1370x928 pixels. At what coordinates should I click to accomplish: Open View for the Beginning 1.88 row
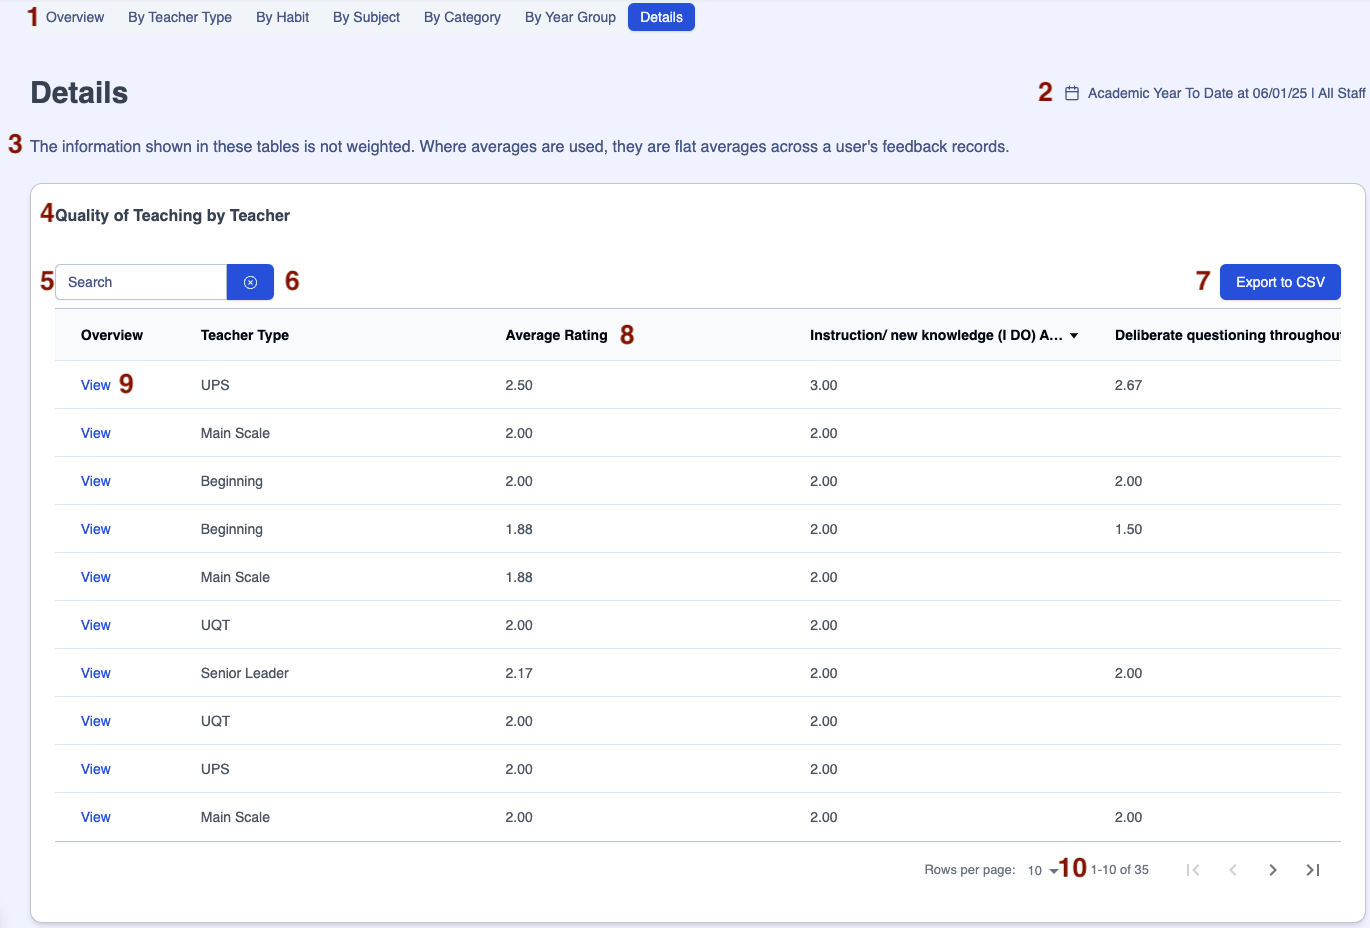95,529
